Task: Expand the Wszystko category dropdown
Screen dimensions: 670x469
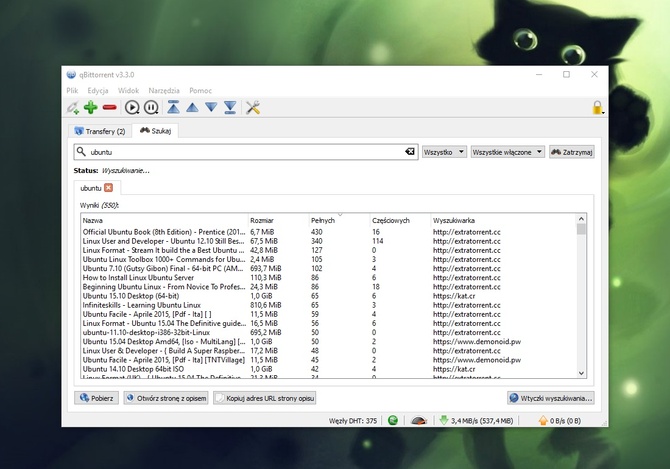Action: (444, 152)
